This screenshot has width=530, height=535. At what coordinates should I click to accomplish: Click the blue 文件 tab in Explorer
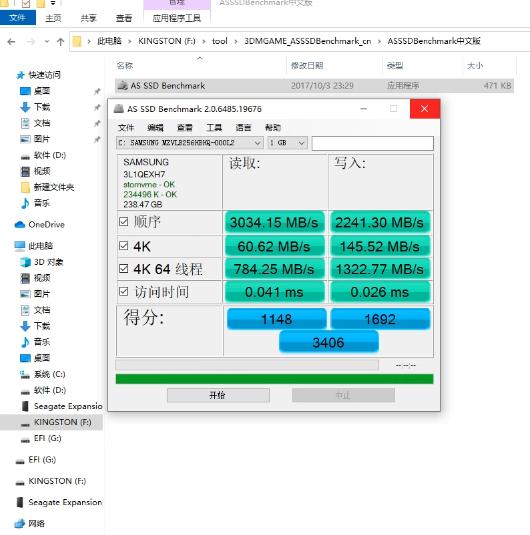point(17,17)
